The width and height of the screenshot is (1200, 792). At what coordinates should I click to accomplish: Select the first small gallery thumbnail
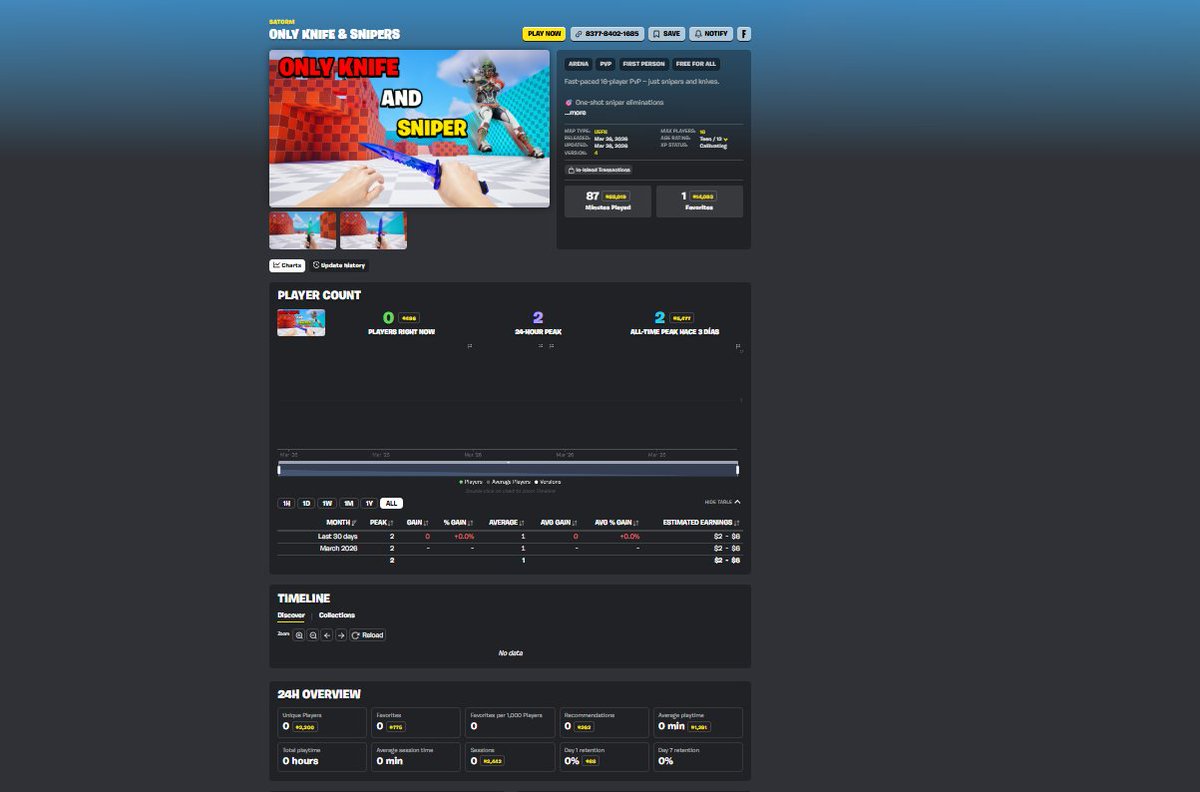(302, 230)
